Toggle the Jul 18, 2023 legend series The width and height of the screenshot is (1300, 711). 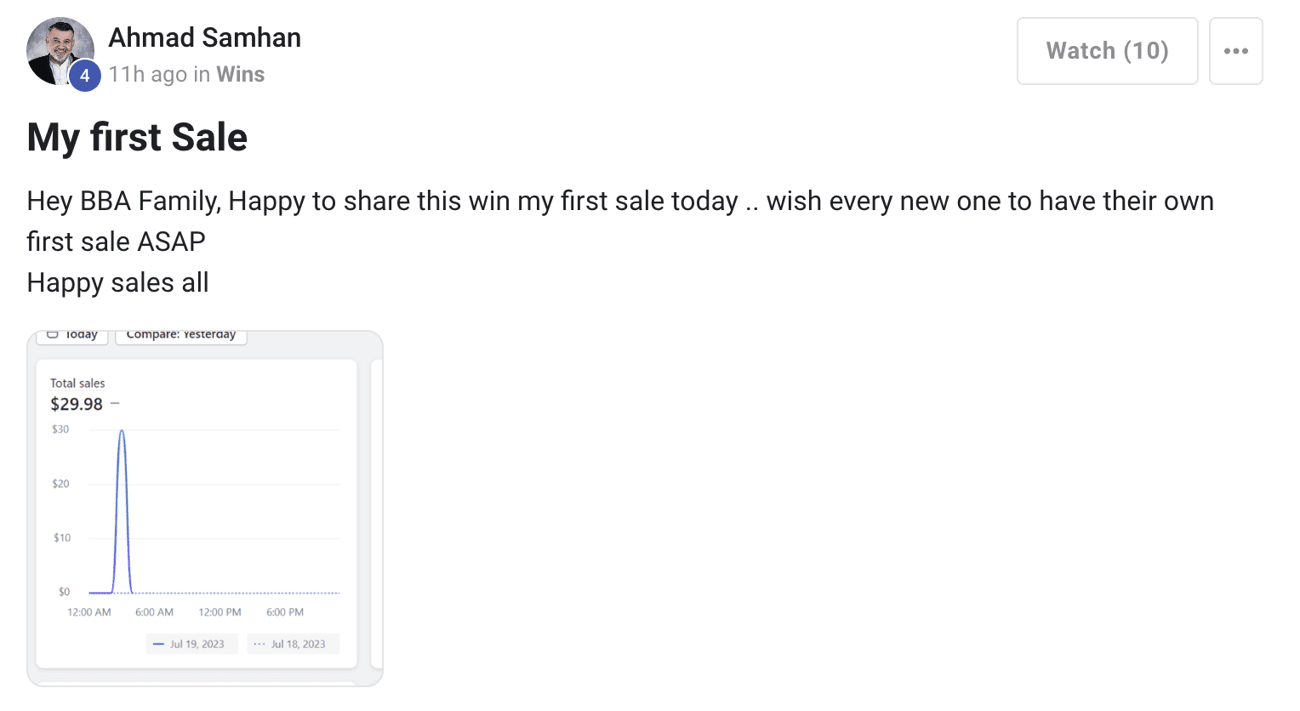(x=292, y=644)
